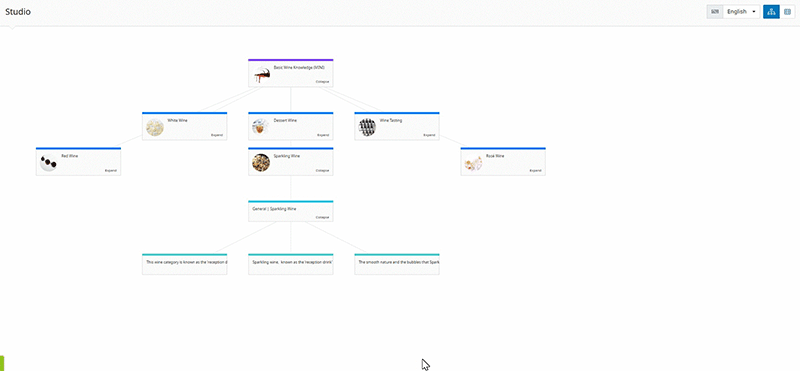Click the flag icon beside the language selector
Image resolution: width=800 pixels, height=371 pixels.
click(715, 12)
